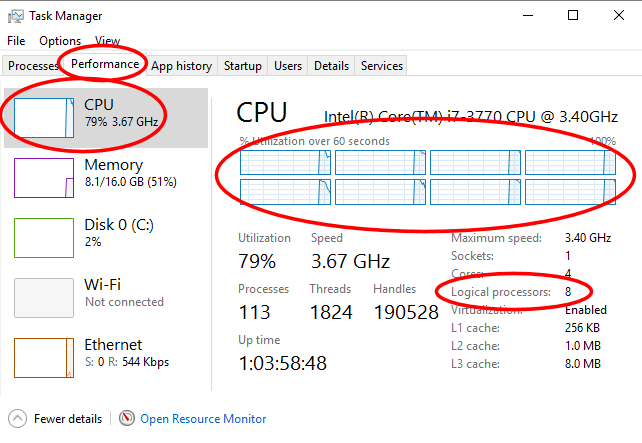Screen dimensions: 642x443
Task: Open Resource Monitor link
Action: [203, 419]
